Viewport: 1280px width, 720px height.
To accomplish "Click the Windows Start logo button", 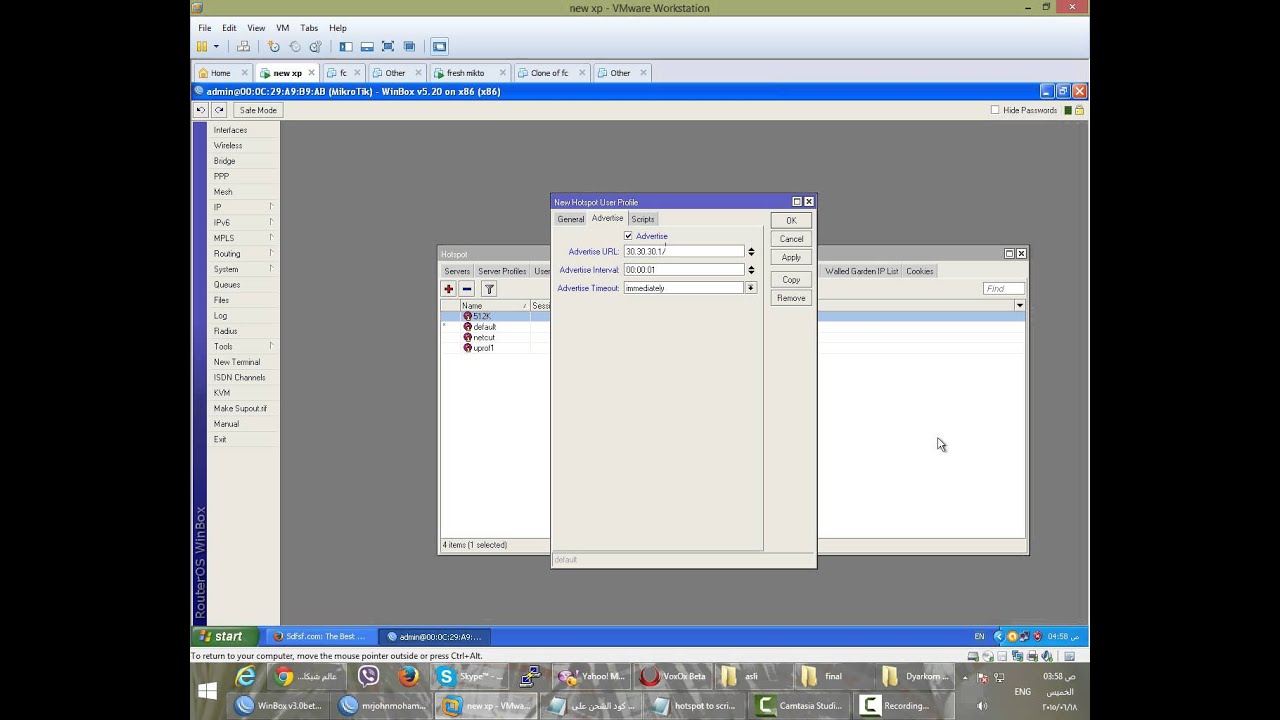I will coord(208,691).
